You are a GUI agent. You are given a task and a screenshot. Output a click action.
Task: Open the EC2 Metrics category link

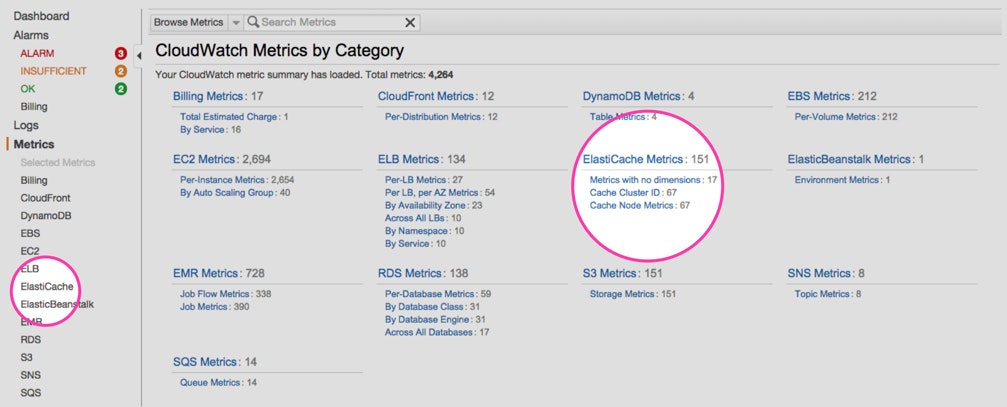click(205, 159)
